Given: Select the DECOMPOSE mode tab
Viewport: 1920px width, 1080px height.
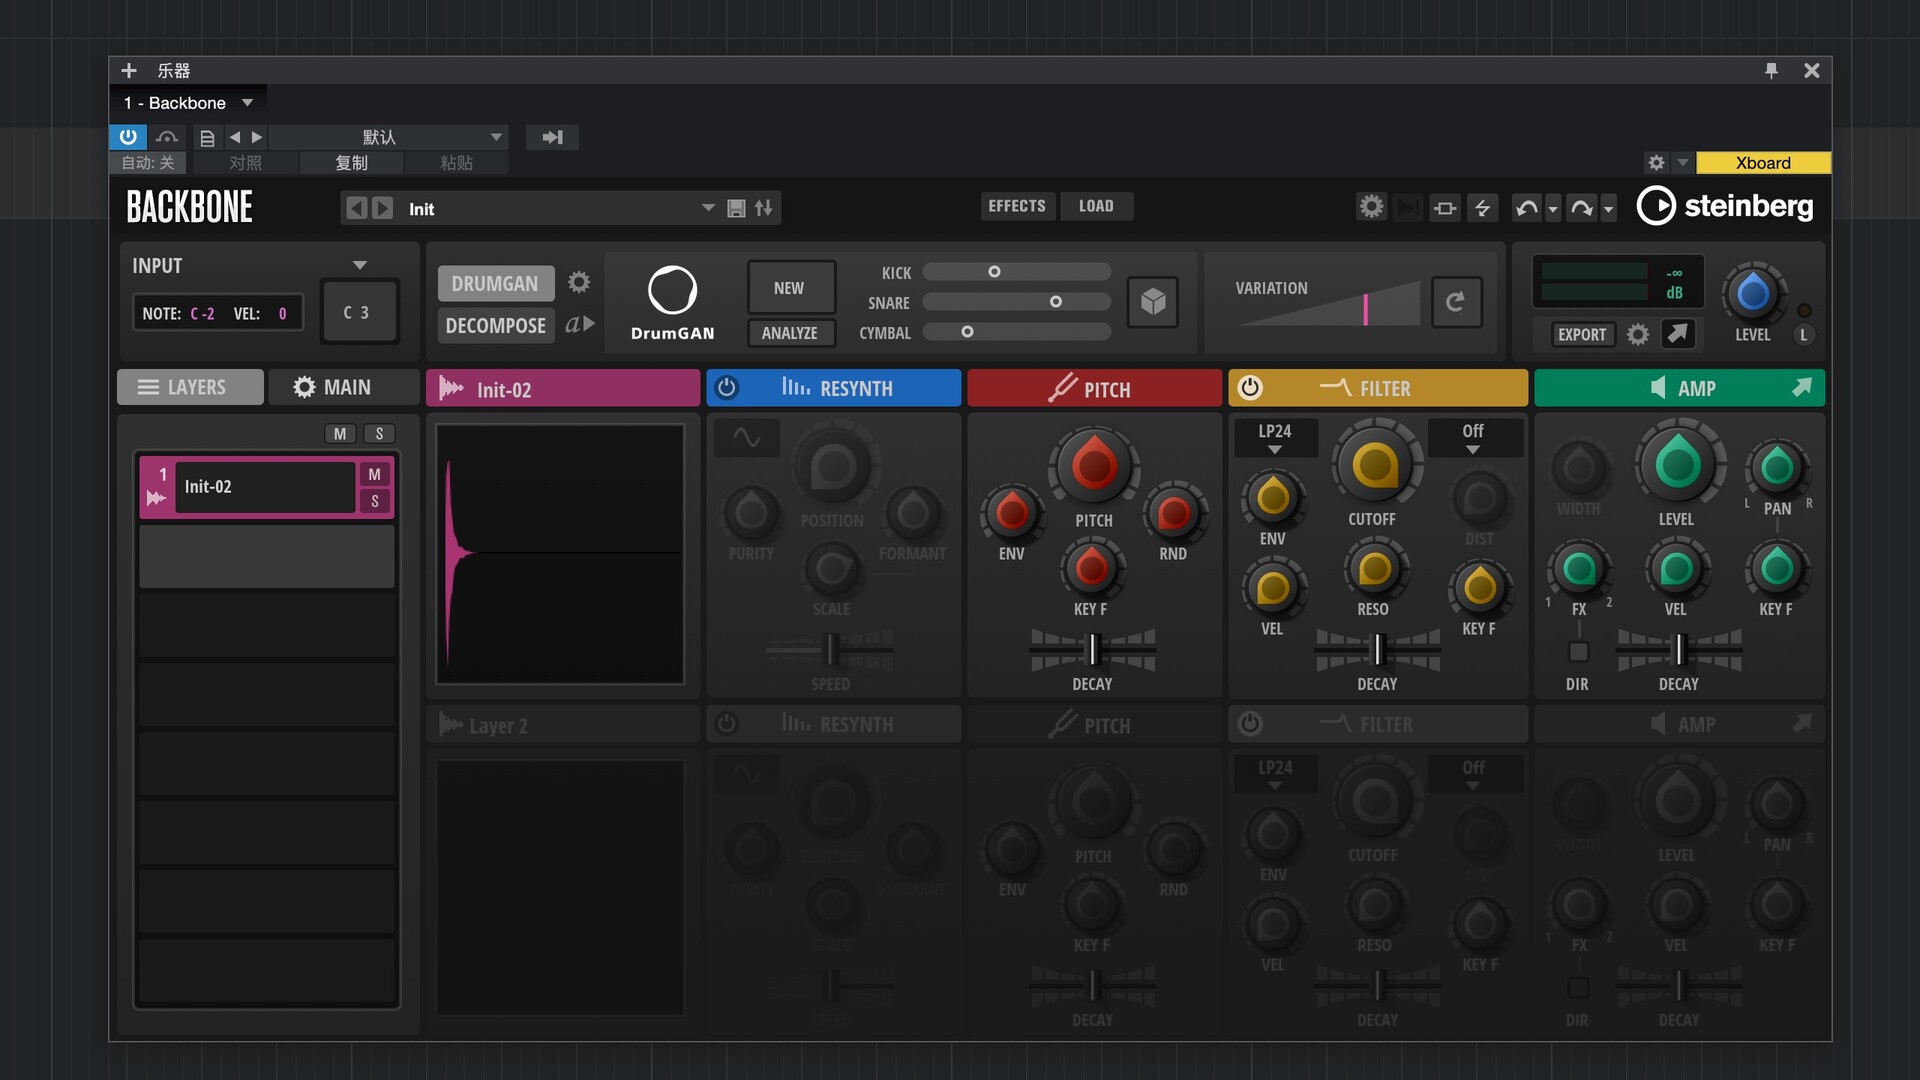Looking at the screenshot, I should [496, 325].
